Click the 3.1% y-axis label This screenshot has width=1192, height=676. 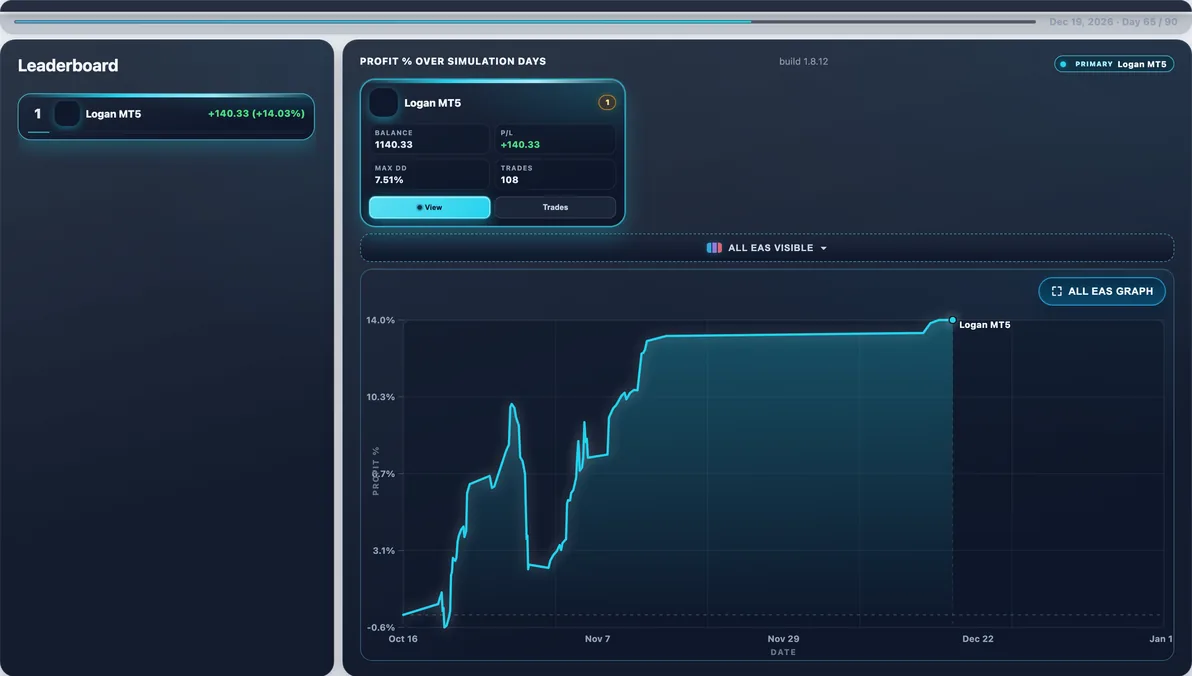pyautogui.click(x=384, y=551)
